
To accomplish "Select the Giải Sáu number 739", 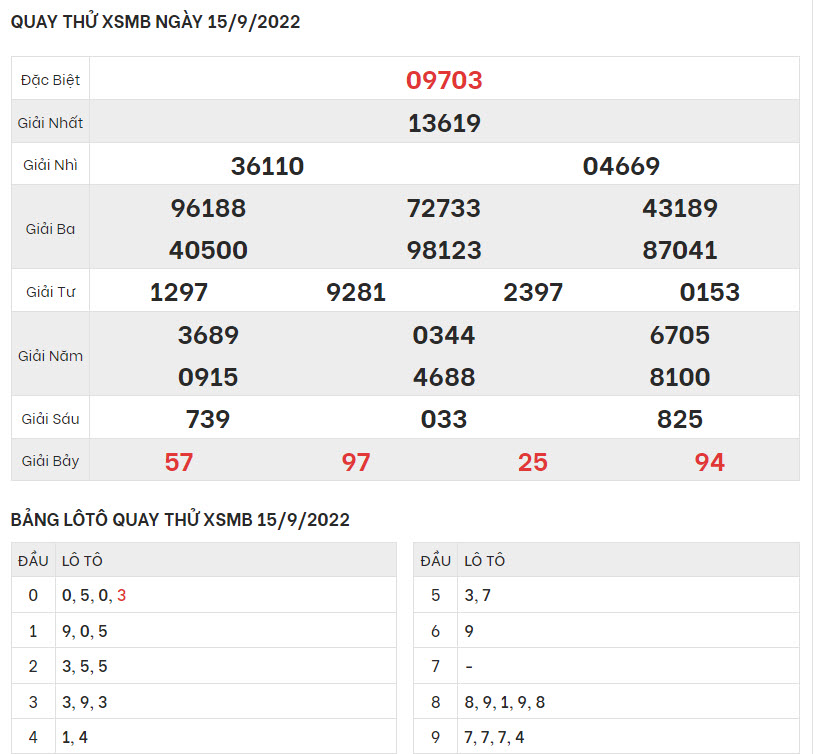I will coord(208,419).
